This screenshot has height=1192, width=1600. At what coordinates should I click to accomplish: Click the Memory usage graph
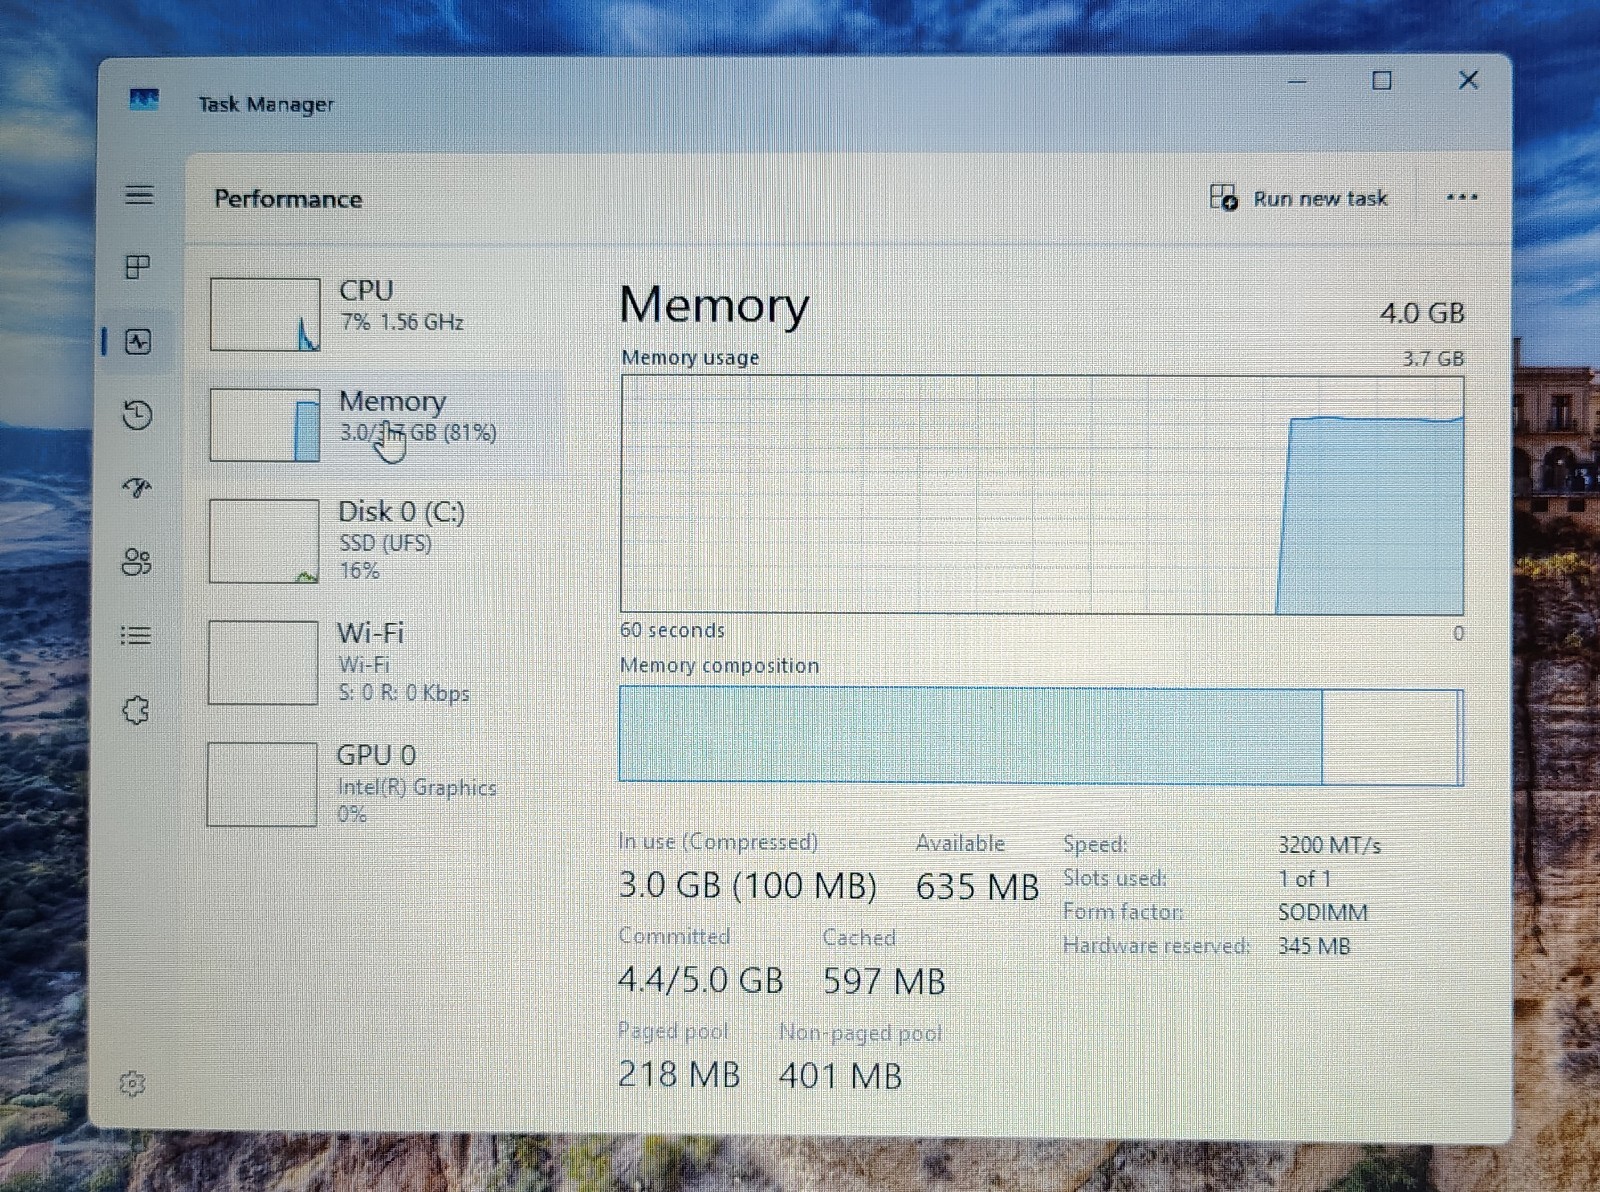[x=1042, y=495]
